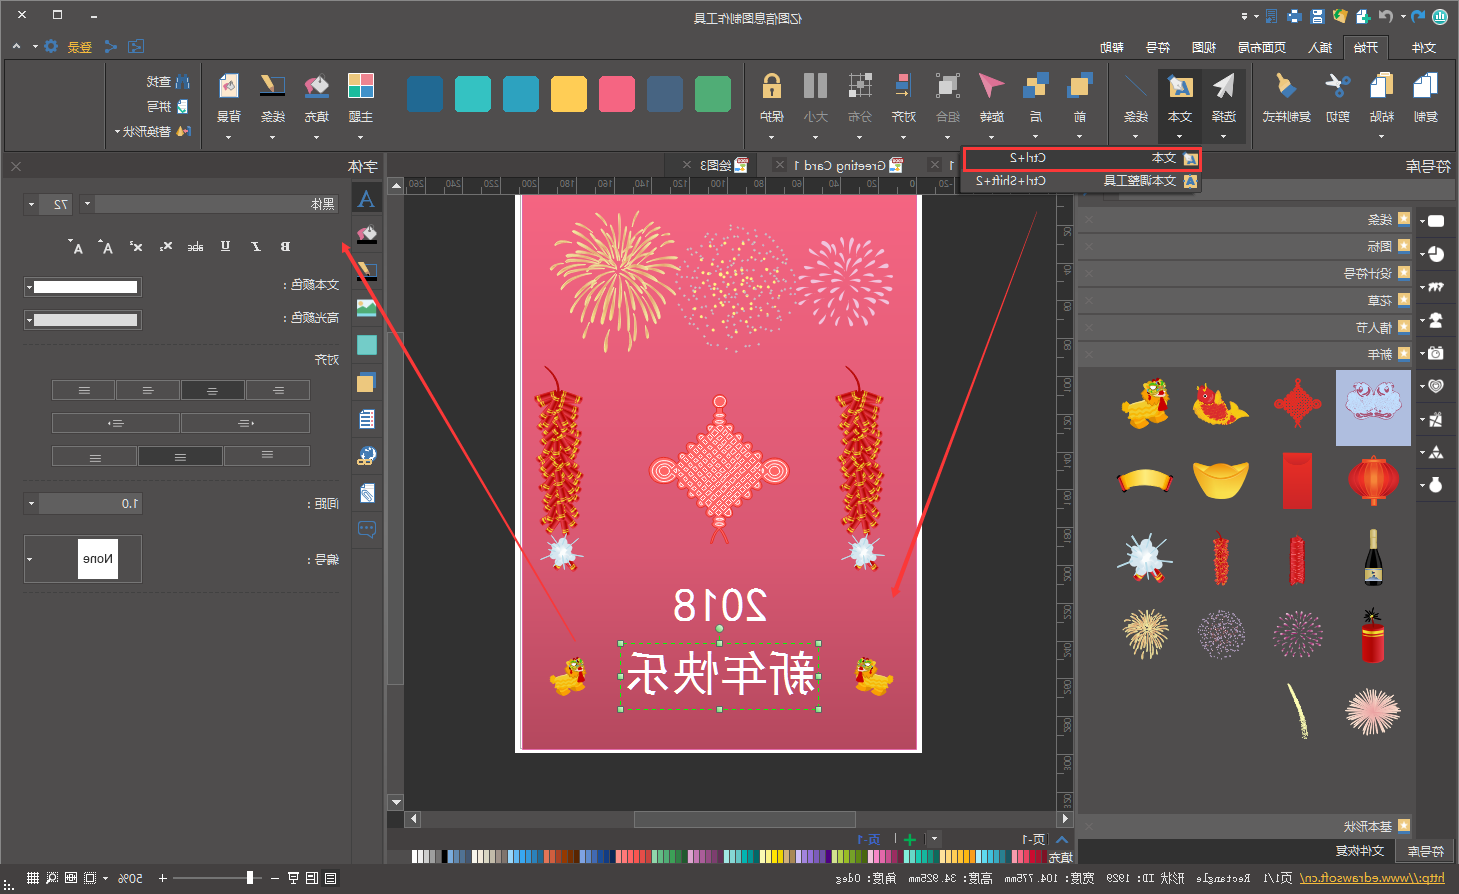
Task: Toggle underline U formatting
Action: (x=225, y=246)
